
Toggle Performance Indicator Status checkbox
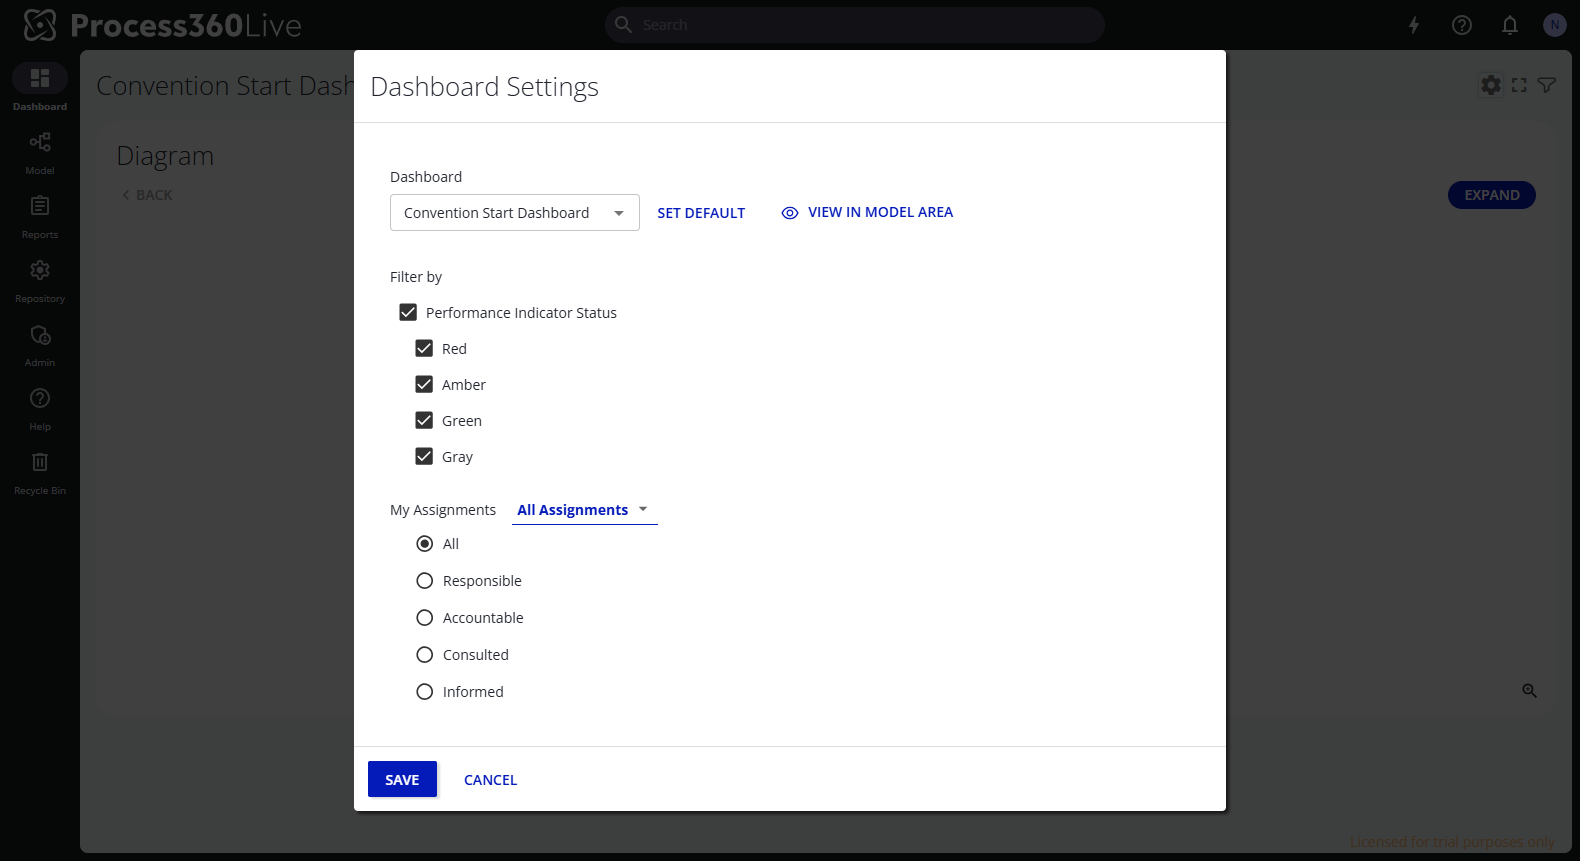[x=408, y=312]
